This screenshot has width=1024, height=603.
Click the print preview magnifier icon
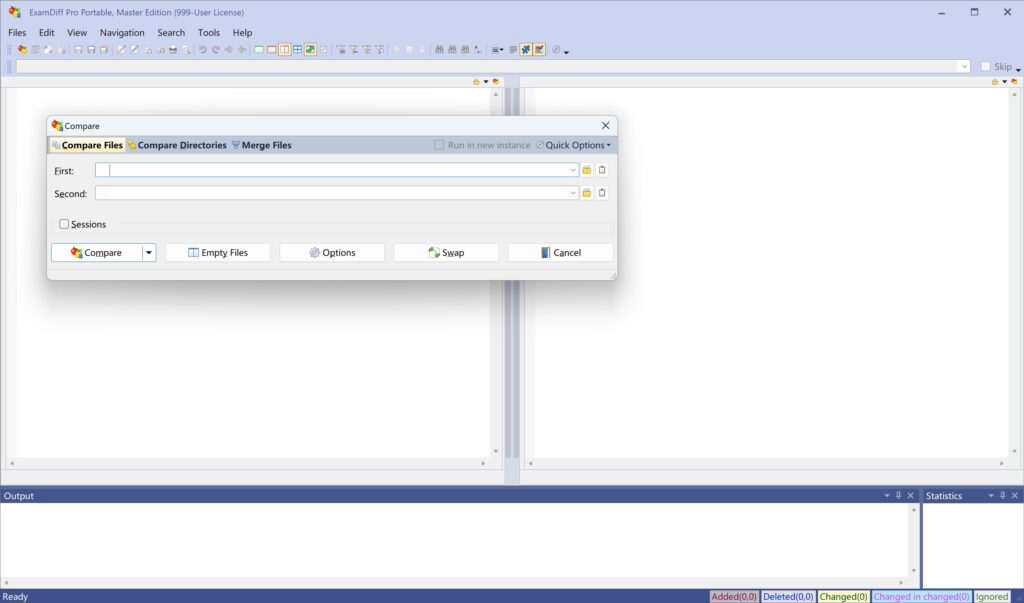[187, 50]
